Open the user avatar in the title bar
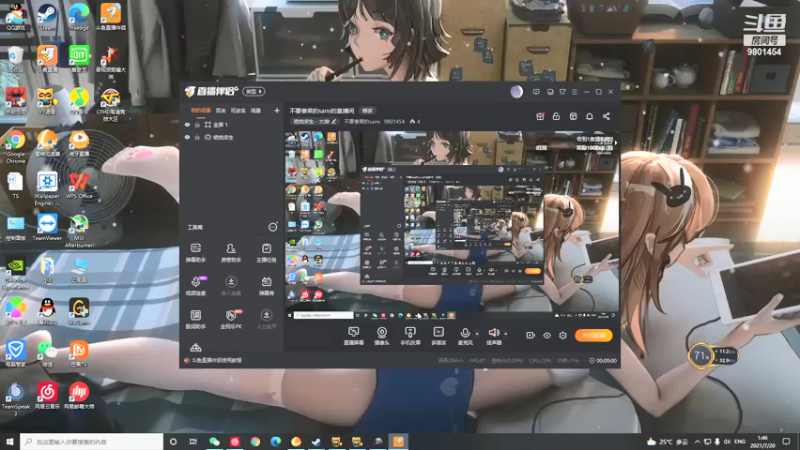800x450 pixels. point(516,92)
